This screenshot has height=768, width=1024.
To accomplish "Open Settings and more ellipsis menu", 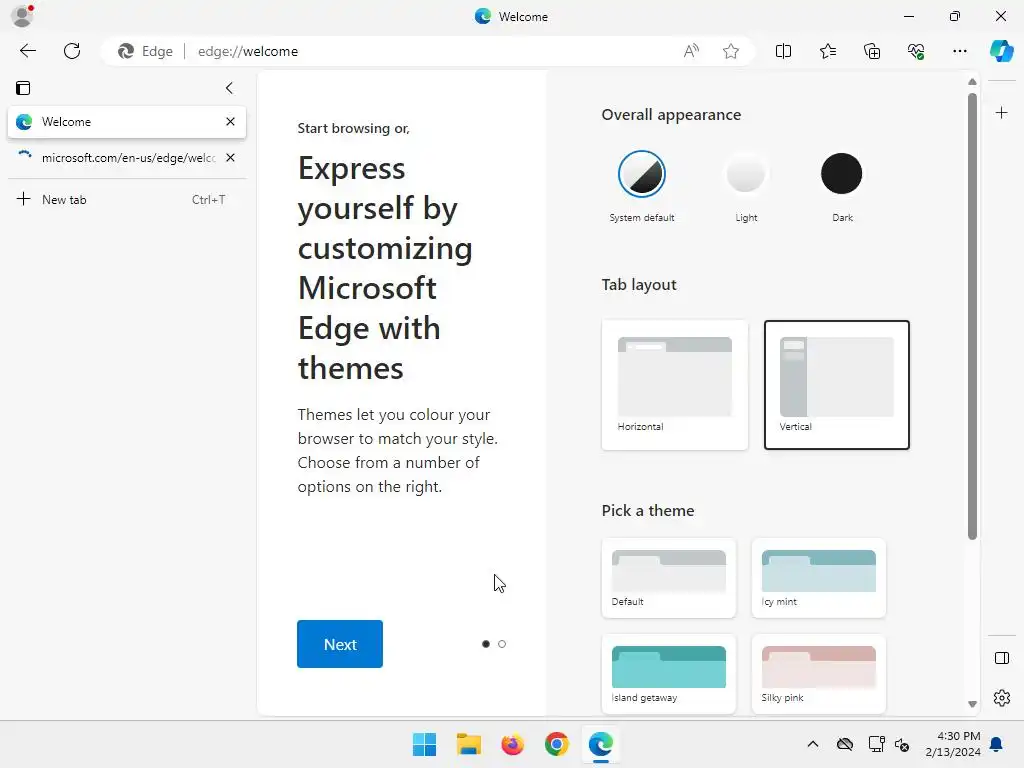I will click(x=959, y=51).
